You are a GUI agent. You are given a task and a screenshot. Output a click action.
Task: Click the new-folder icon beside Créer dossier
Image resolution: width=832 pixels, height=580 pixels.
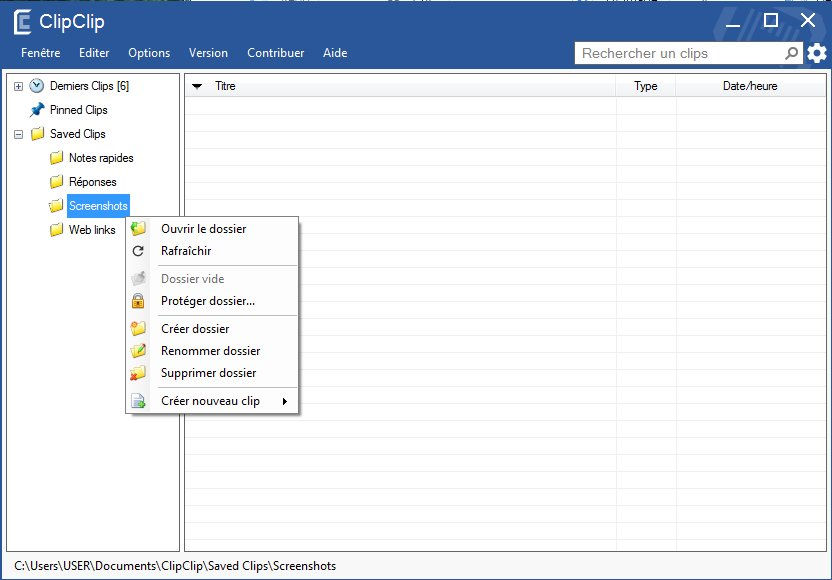(138, 328)
